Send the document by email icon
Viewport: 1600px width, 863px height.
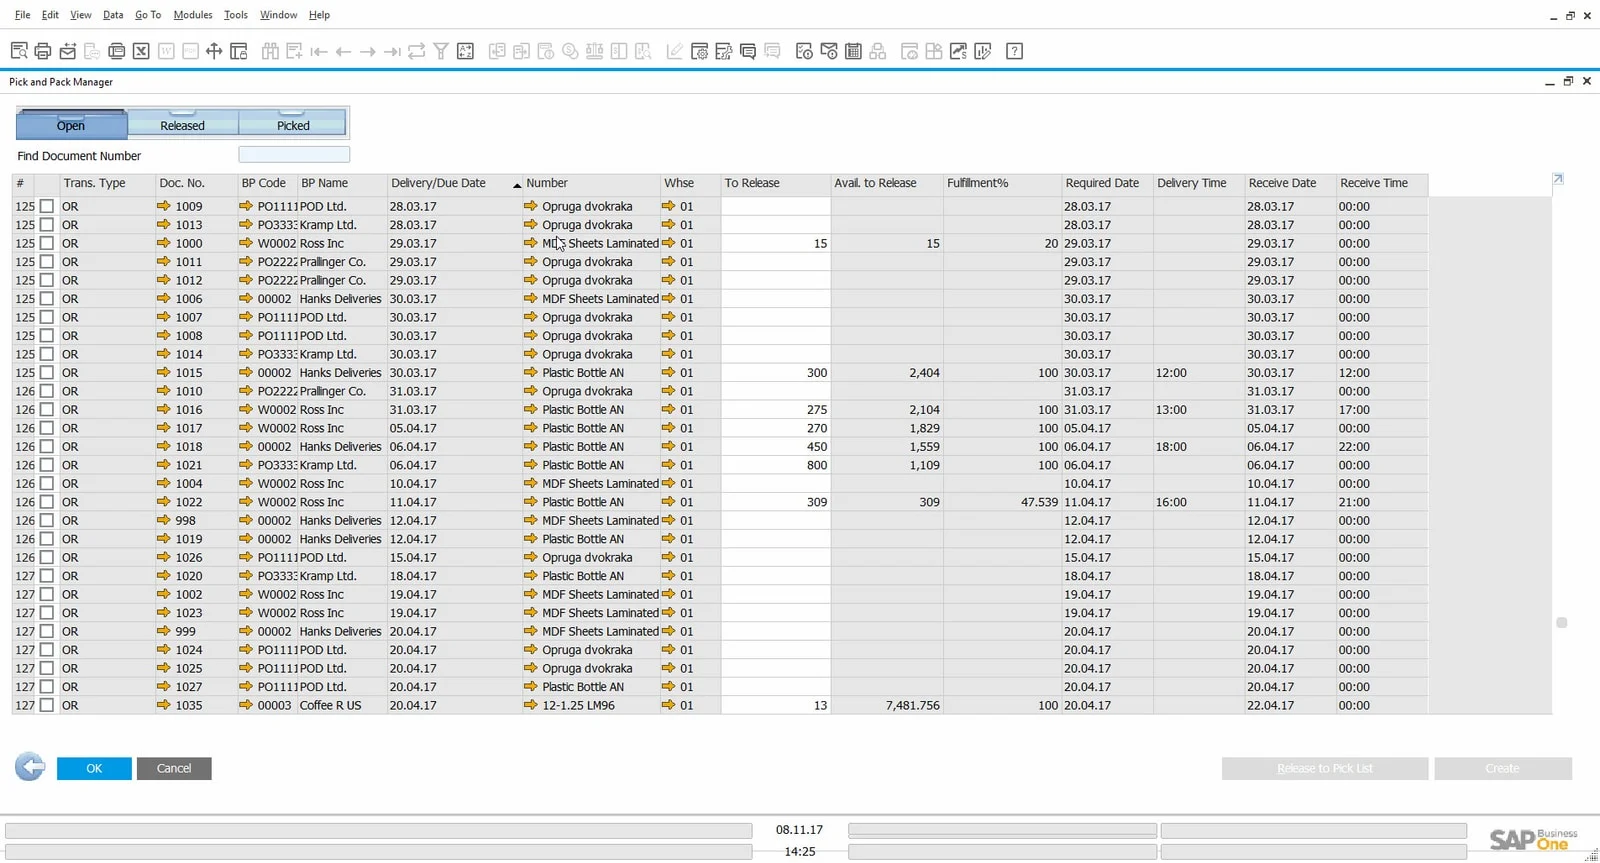68,51
